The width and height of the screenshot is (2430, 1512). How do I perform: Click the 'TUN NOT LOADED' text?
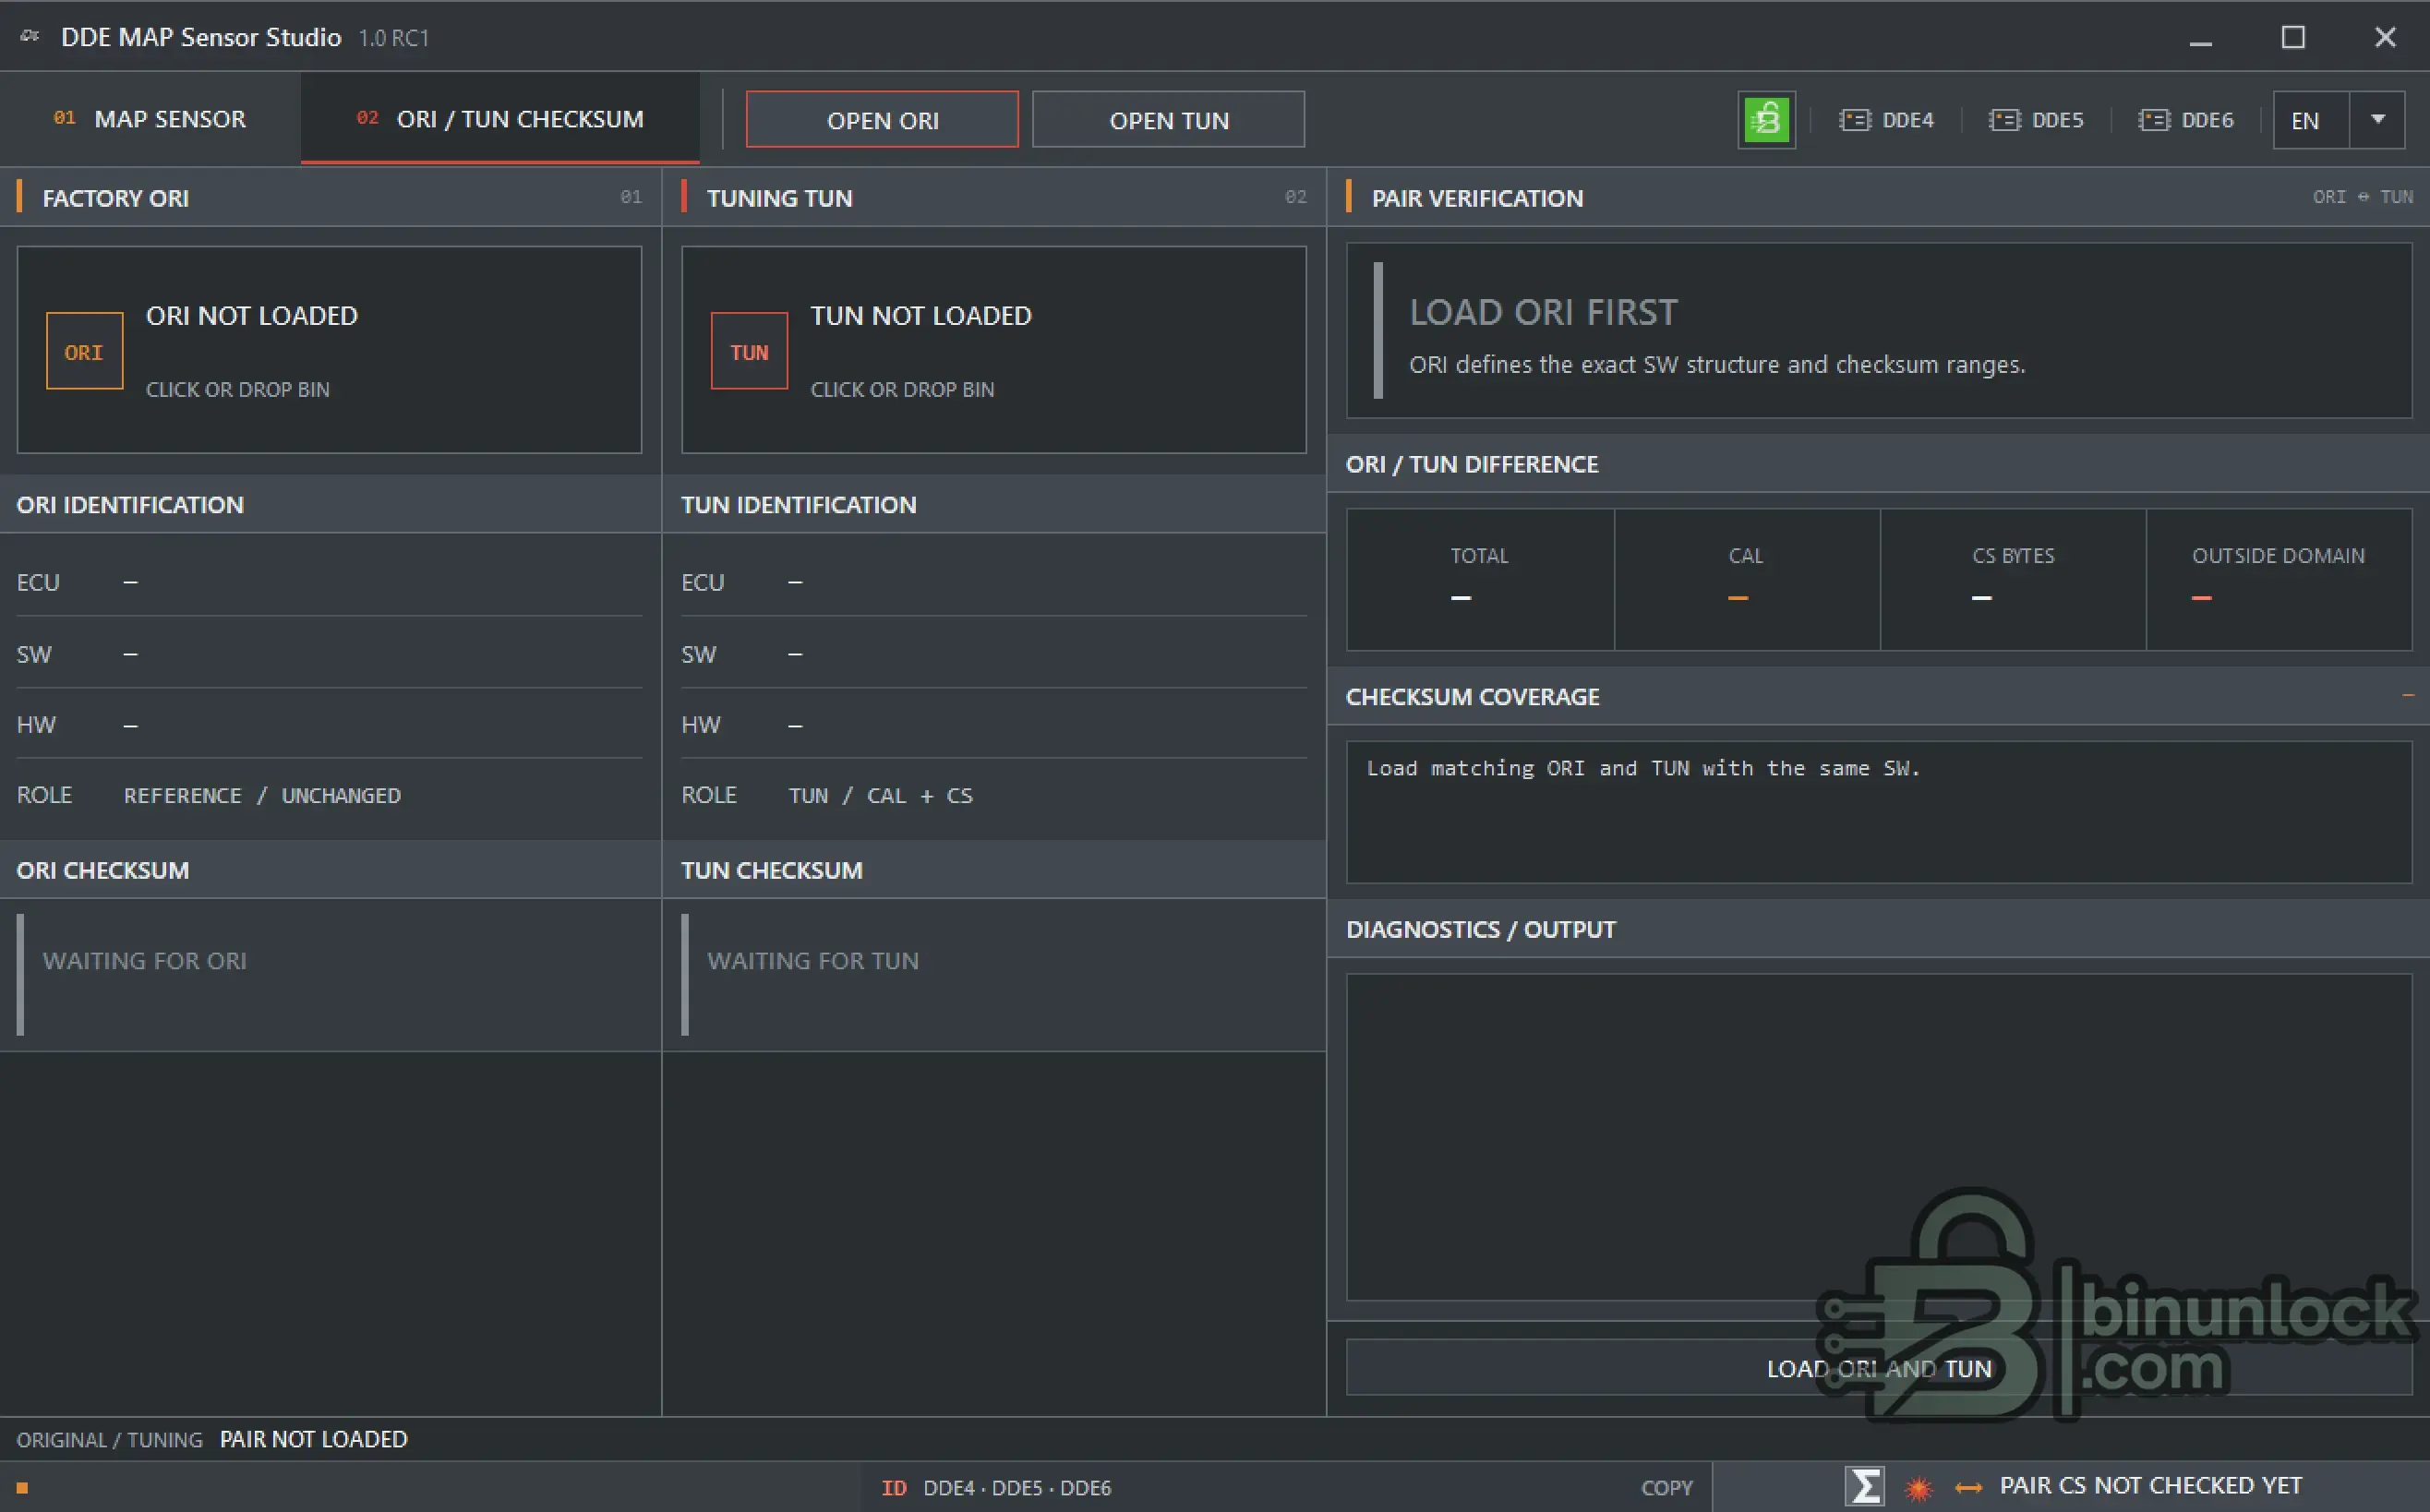coord(921,315)
